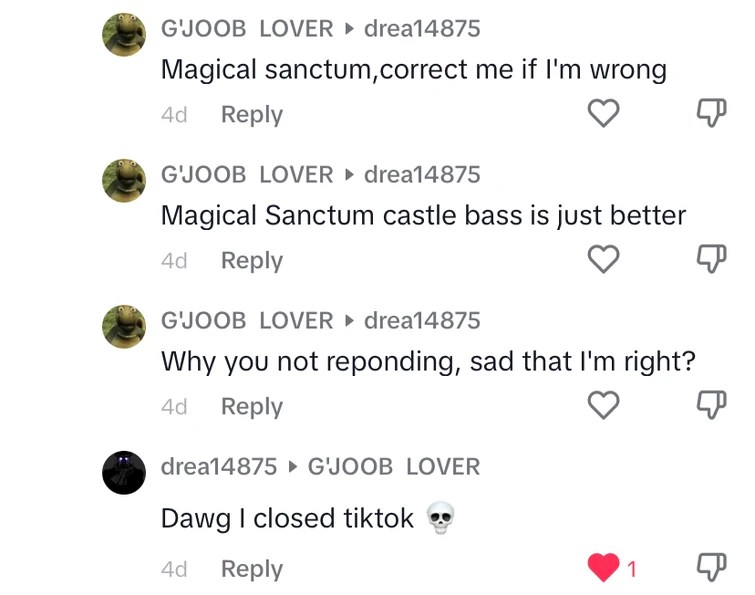Dislike the 'correct me if I'm wrong' comment

click(712, 113)
